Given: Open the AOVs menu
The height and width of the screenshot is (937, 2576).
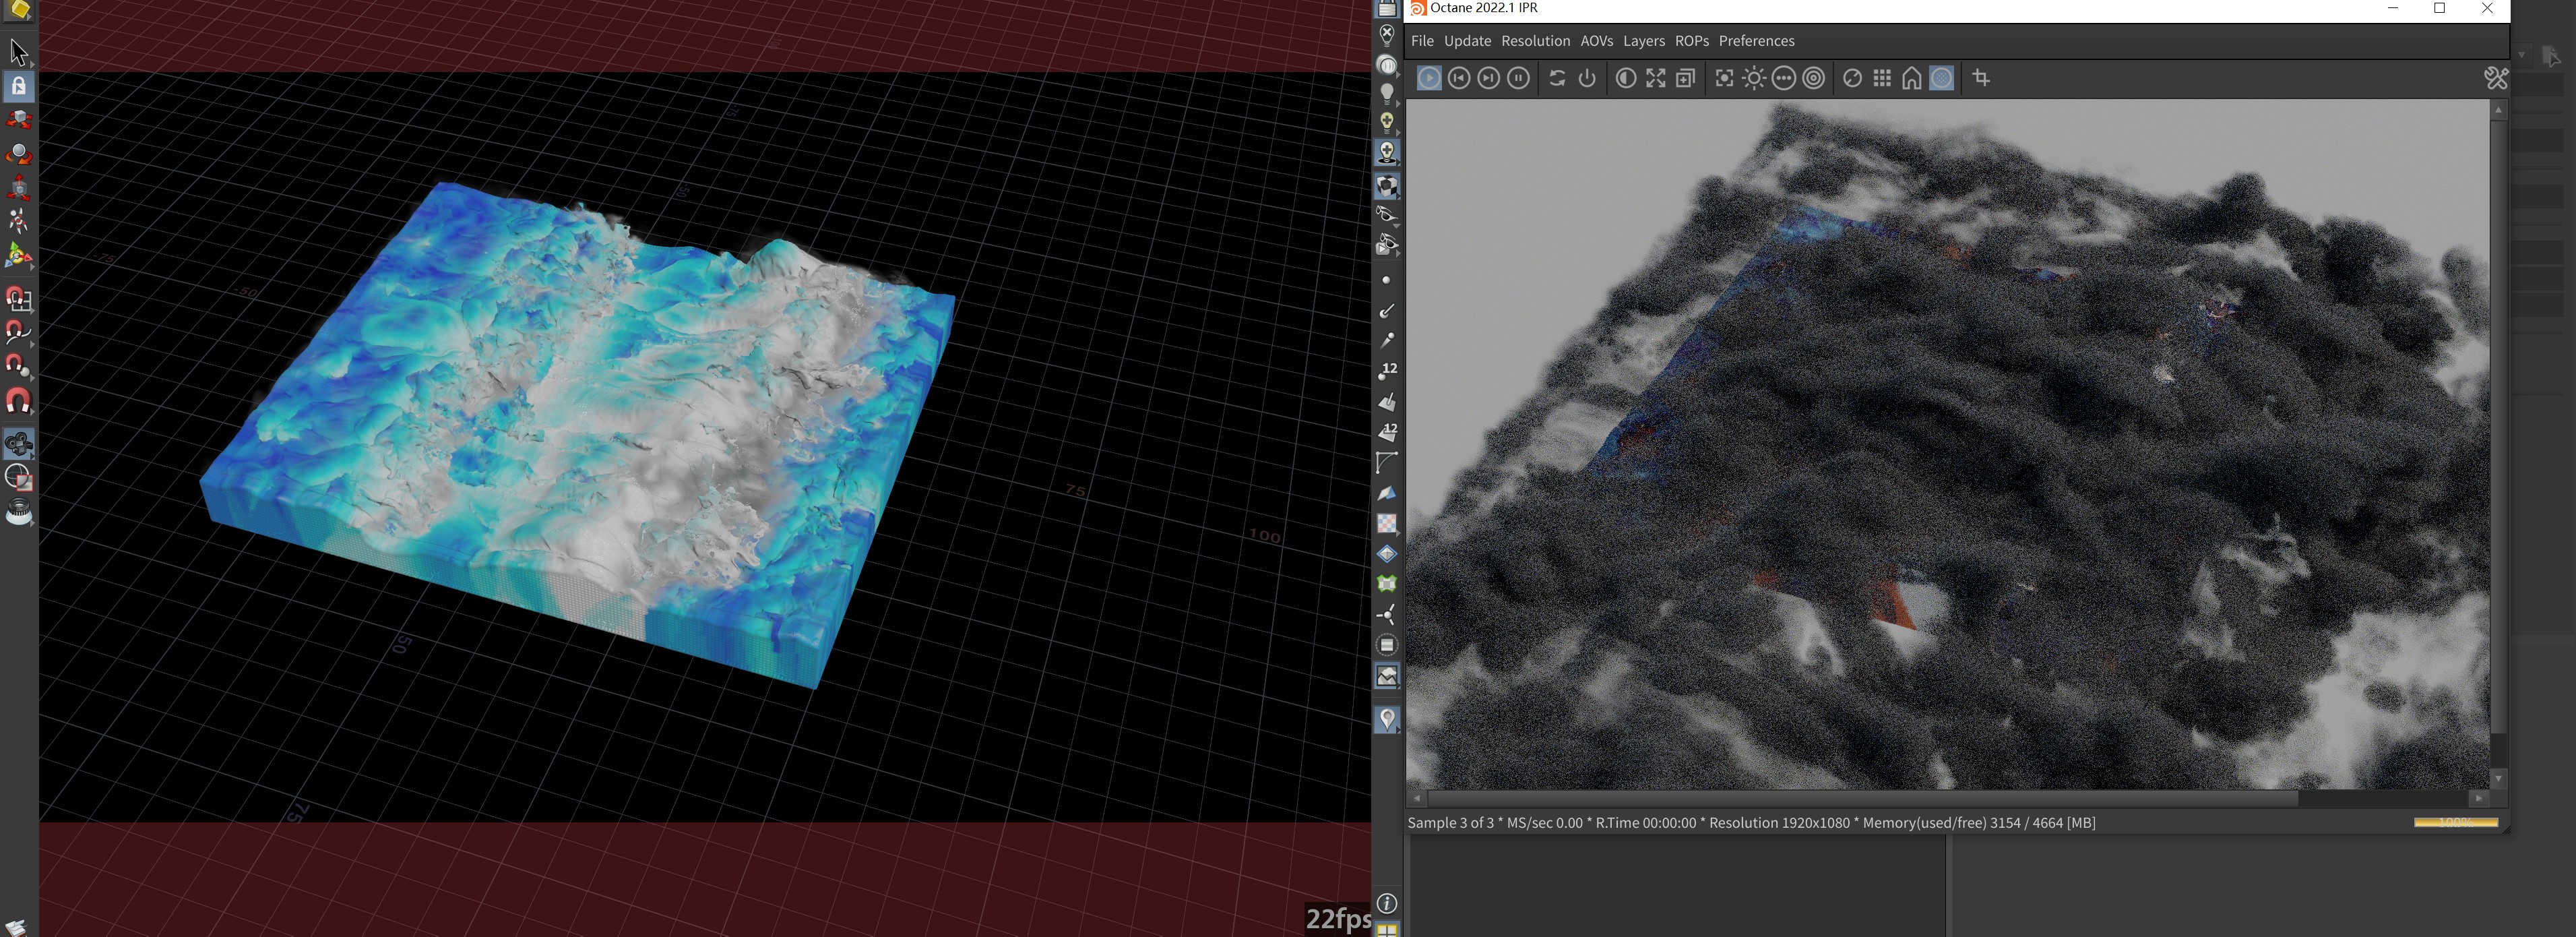Looking at the screenshot, I should pyautogui.click(x=1596, y=41).
